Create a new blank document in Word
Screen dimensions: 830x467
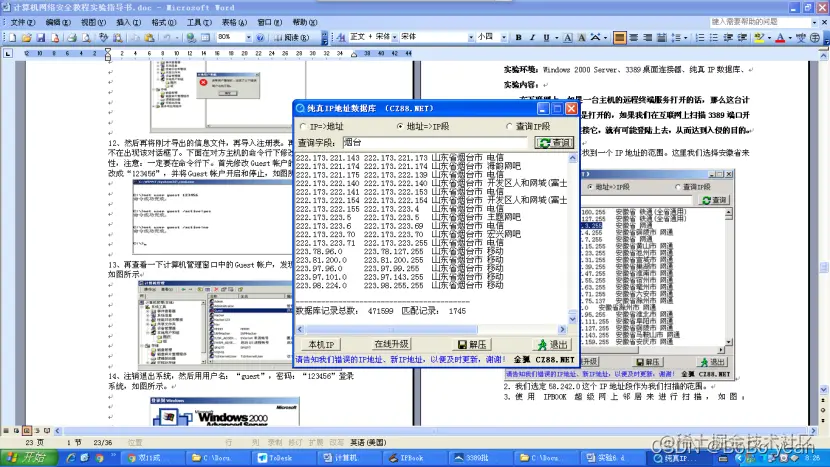point(13,38)
